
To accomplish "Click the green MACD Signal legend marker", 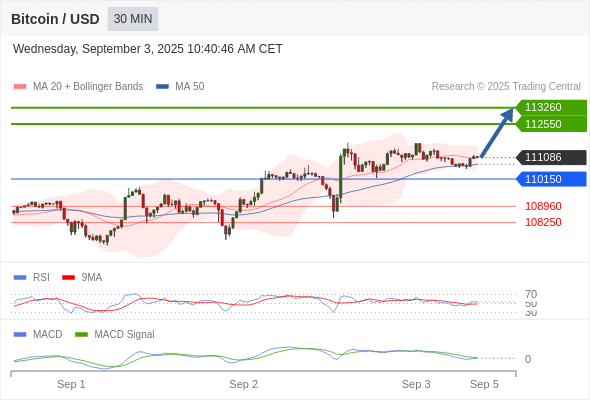I will coord(81,335).
